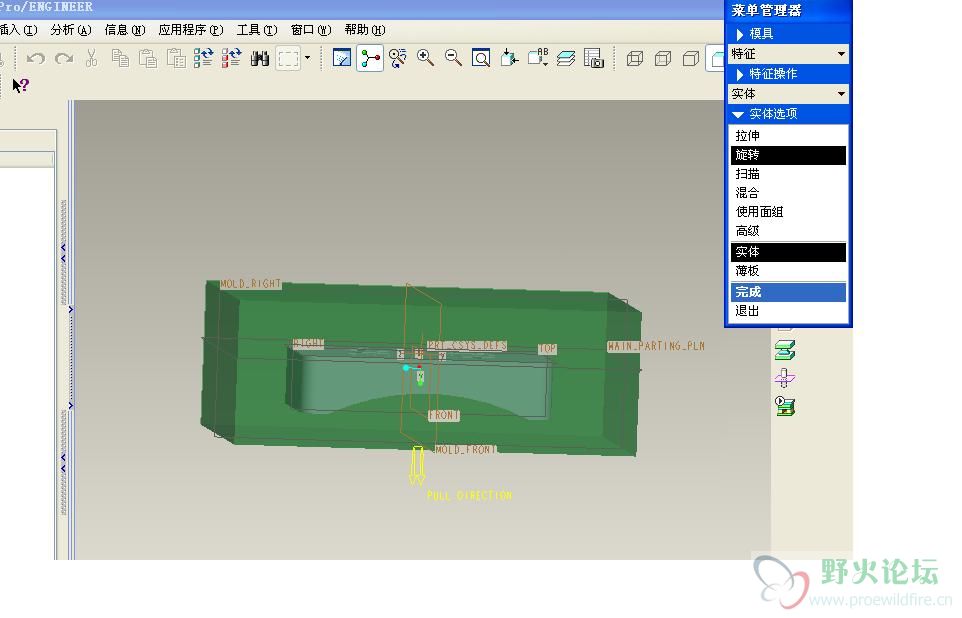This screenshot has height=618, width=962.
Task: Click the FRONT datum label
Action: (x=444, y=415)
